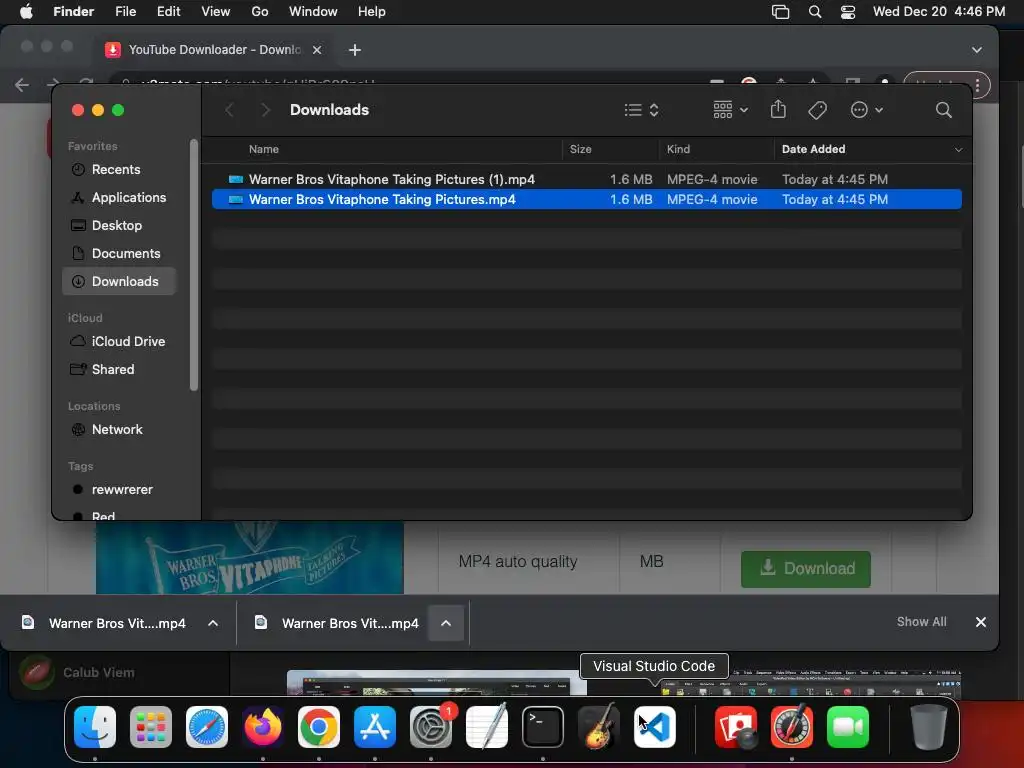Open Shared in Finder sidebar
The image size is (1024, 768).
coord(119,370)
